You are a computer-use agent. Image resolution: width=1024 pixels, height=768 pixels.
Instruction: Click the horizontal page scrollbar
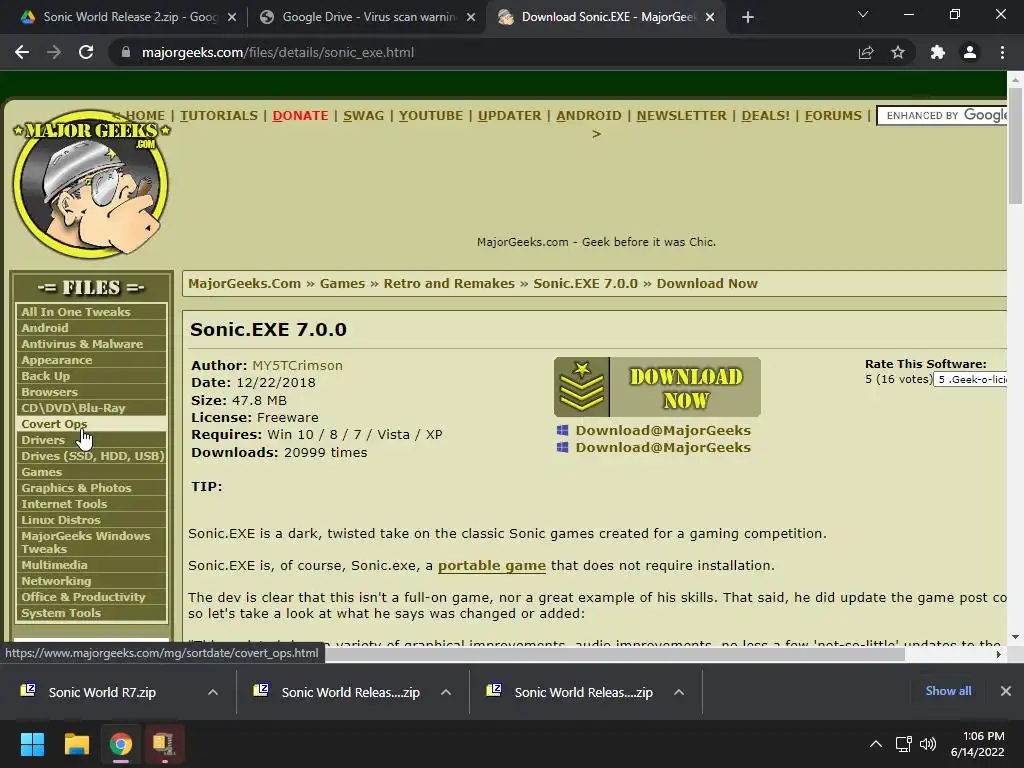(x=615, y=654)
